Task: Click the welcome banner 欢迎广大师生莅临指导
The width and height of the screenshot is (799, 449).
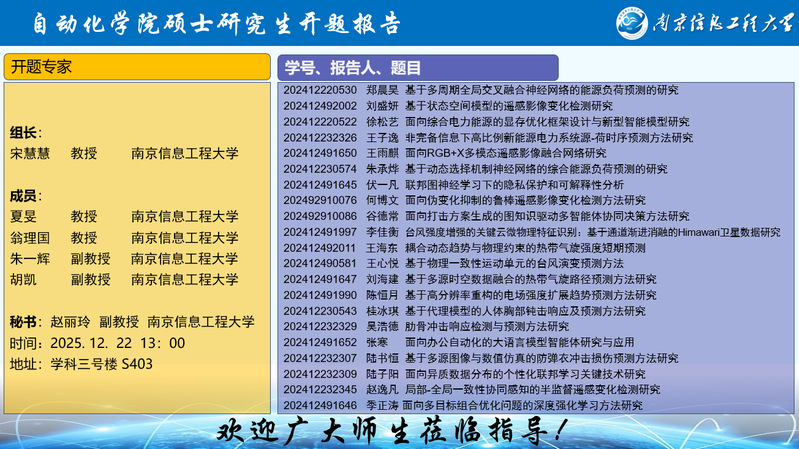Action: [x=397, y=431]
